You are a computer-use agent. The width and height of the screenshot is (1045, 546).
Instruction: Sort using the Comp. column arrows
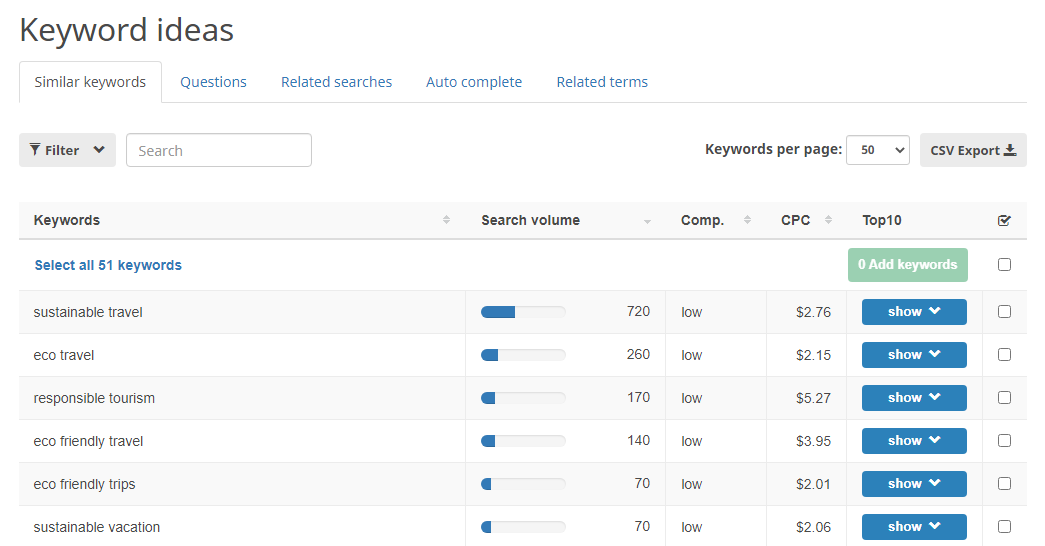(x=748, y=220)
